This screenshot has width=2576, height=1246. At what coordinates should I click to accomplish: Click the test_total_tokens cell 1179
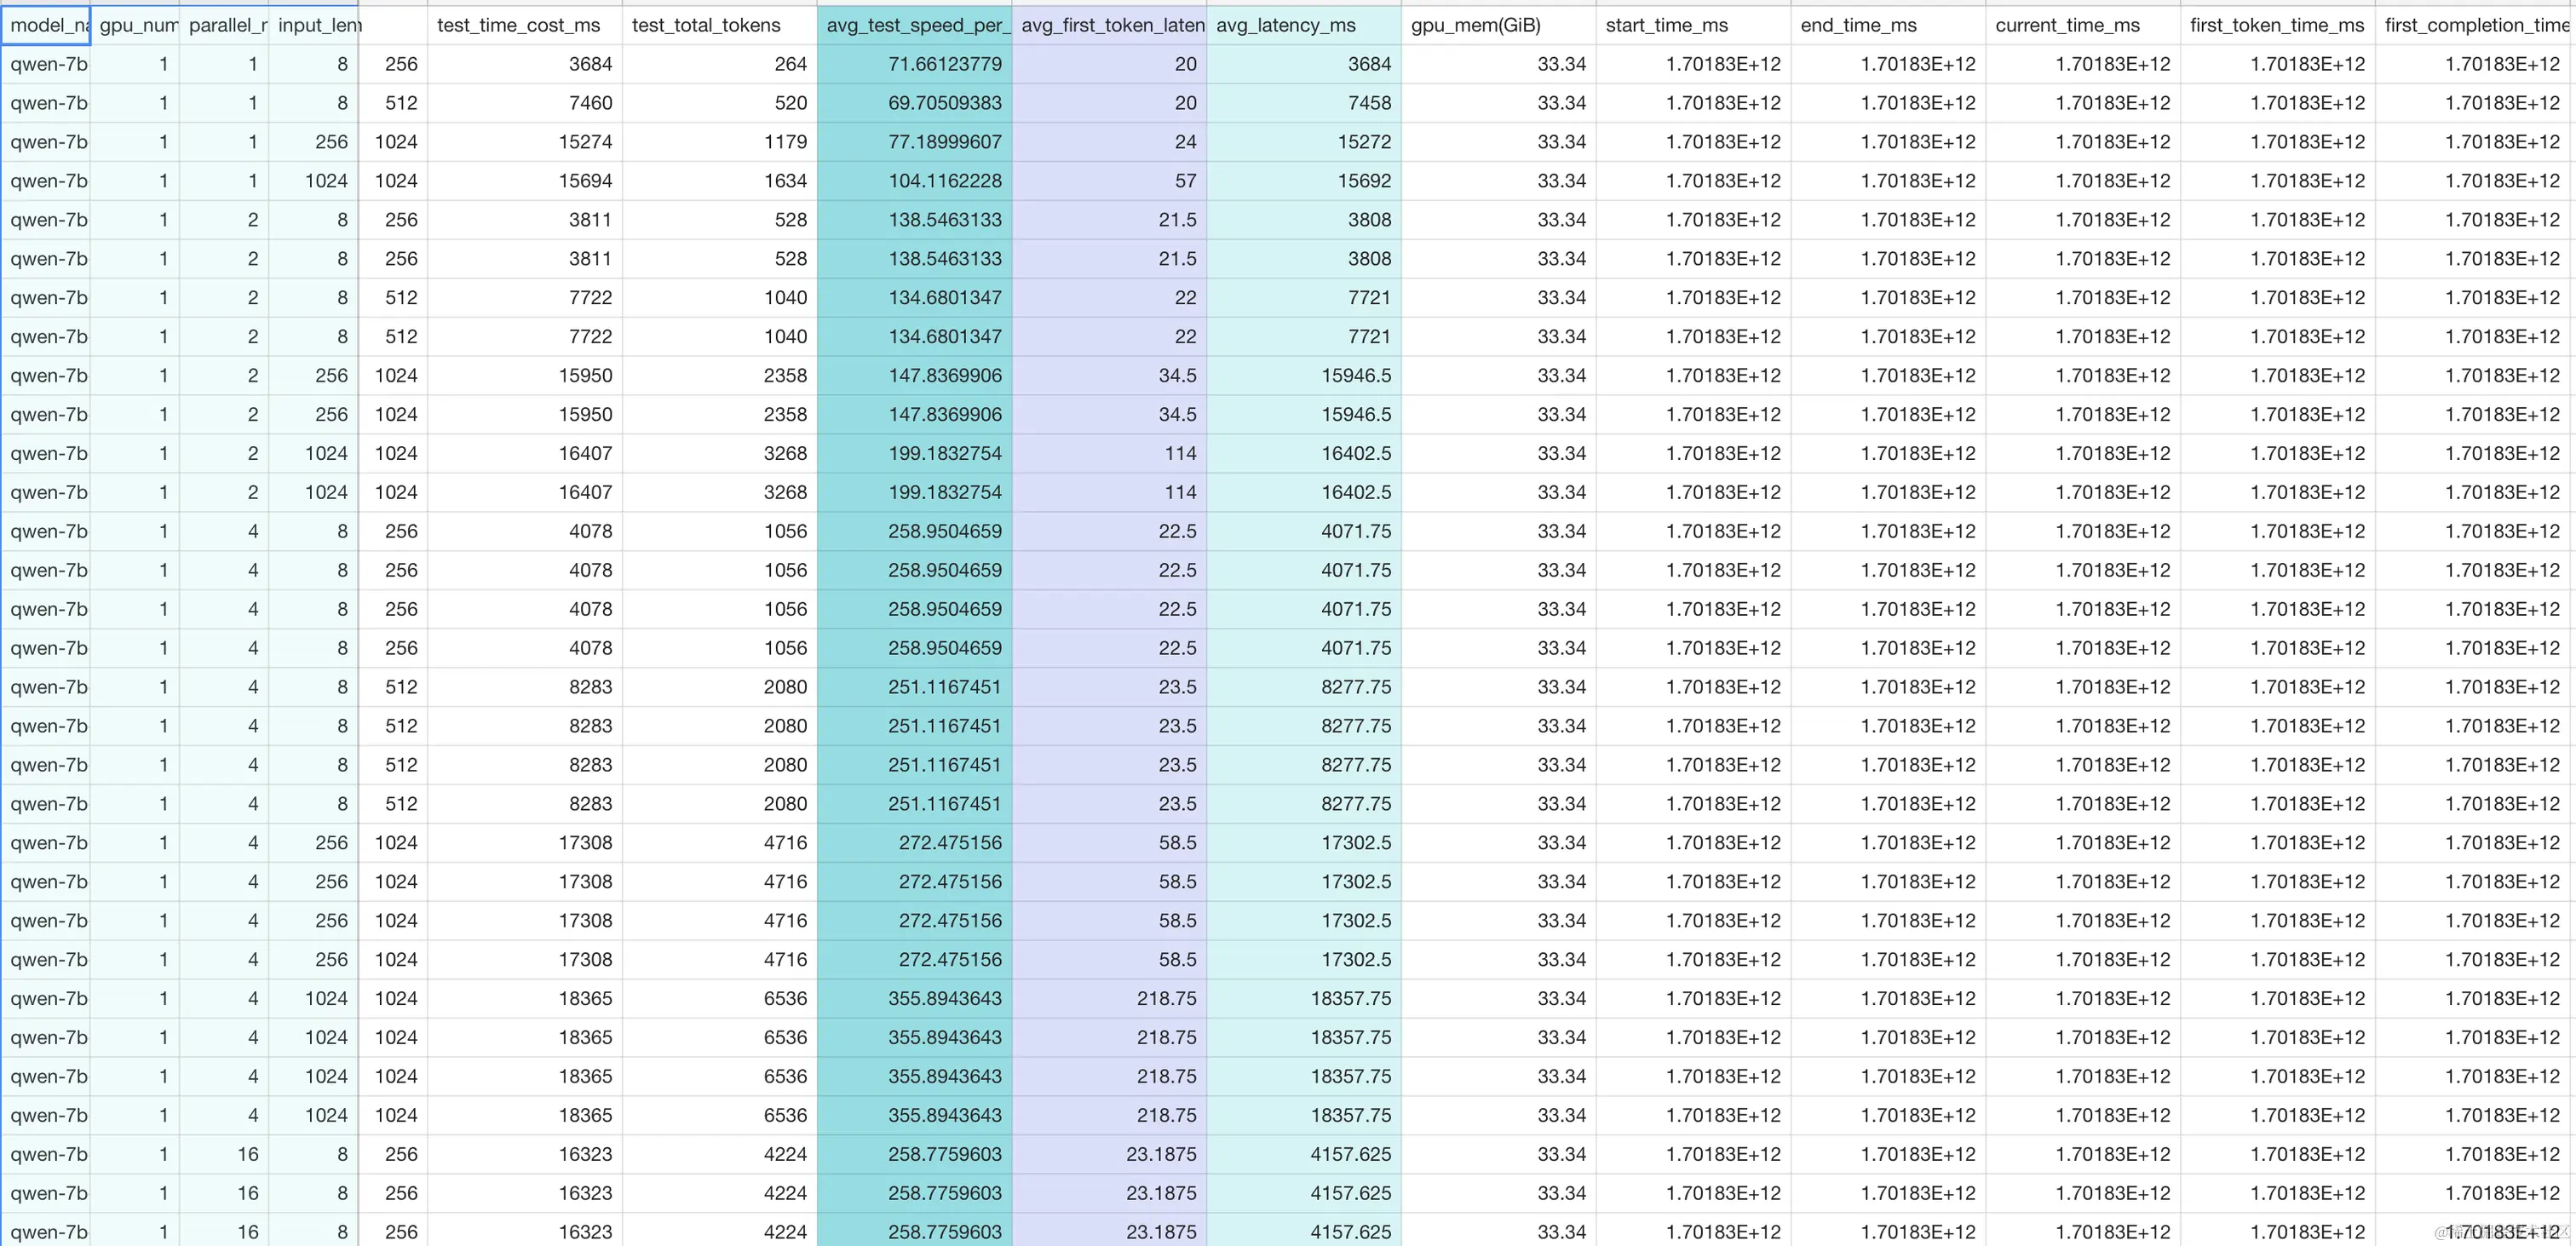click(x=785, y=142)
